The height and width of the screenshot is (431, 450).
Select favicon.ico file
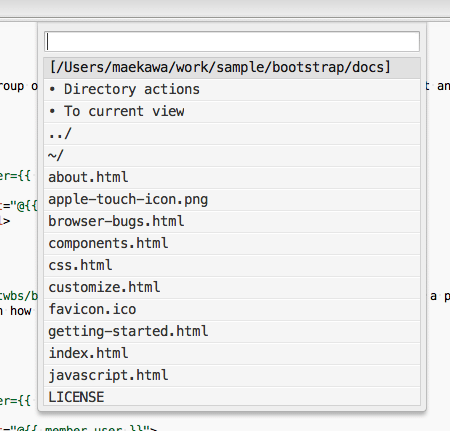(232, 310)
